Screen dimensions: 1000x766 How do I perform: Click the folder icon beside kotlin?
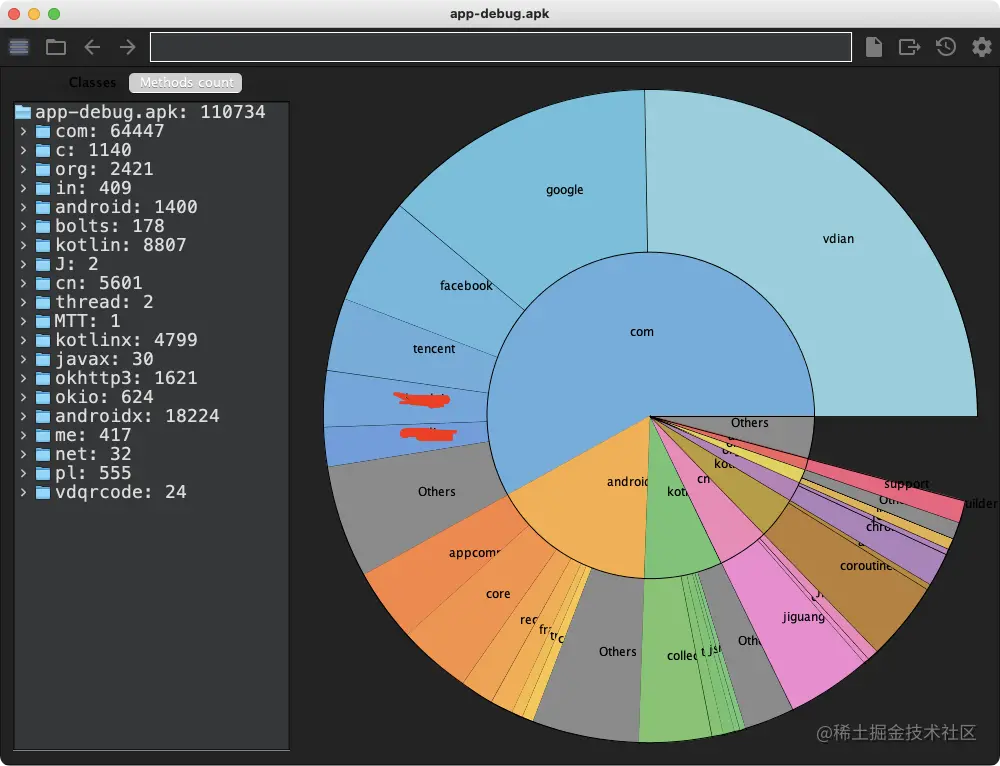coord(43,246)
